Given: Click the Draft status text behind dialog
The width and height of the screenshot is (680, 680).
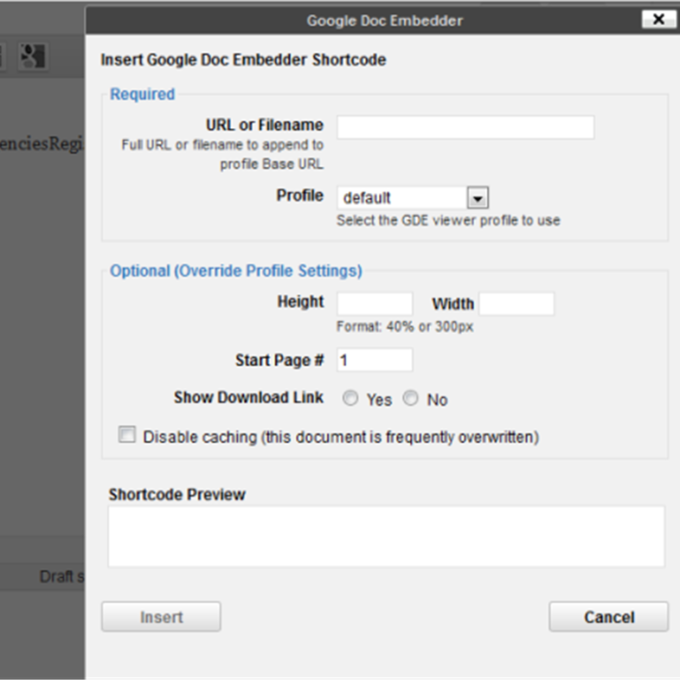Looking at the screenshot, I should pos(61,577).
